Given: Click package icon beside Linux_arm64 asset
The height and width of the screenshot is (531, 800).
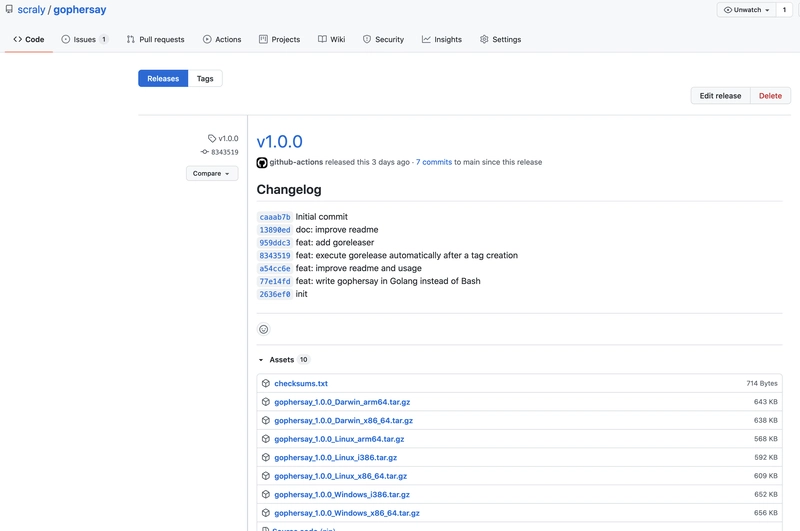Looking at the screenshot, I should [265, 439].
